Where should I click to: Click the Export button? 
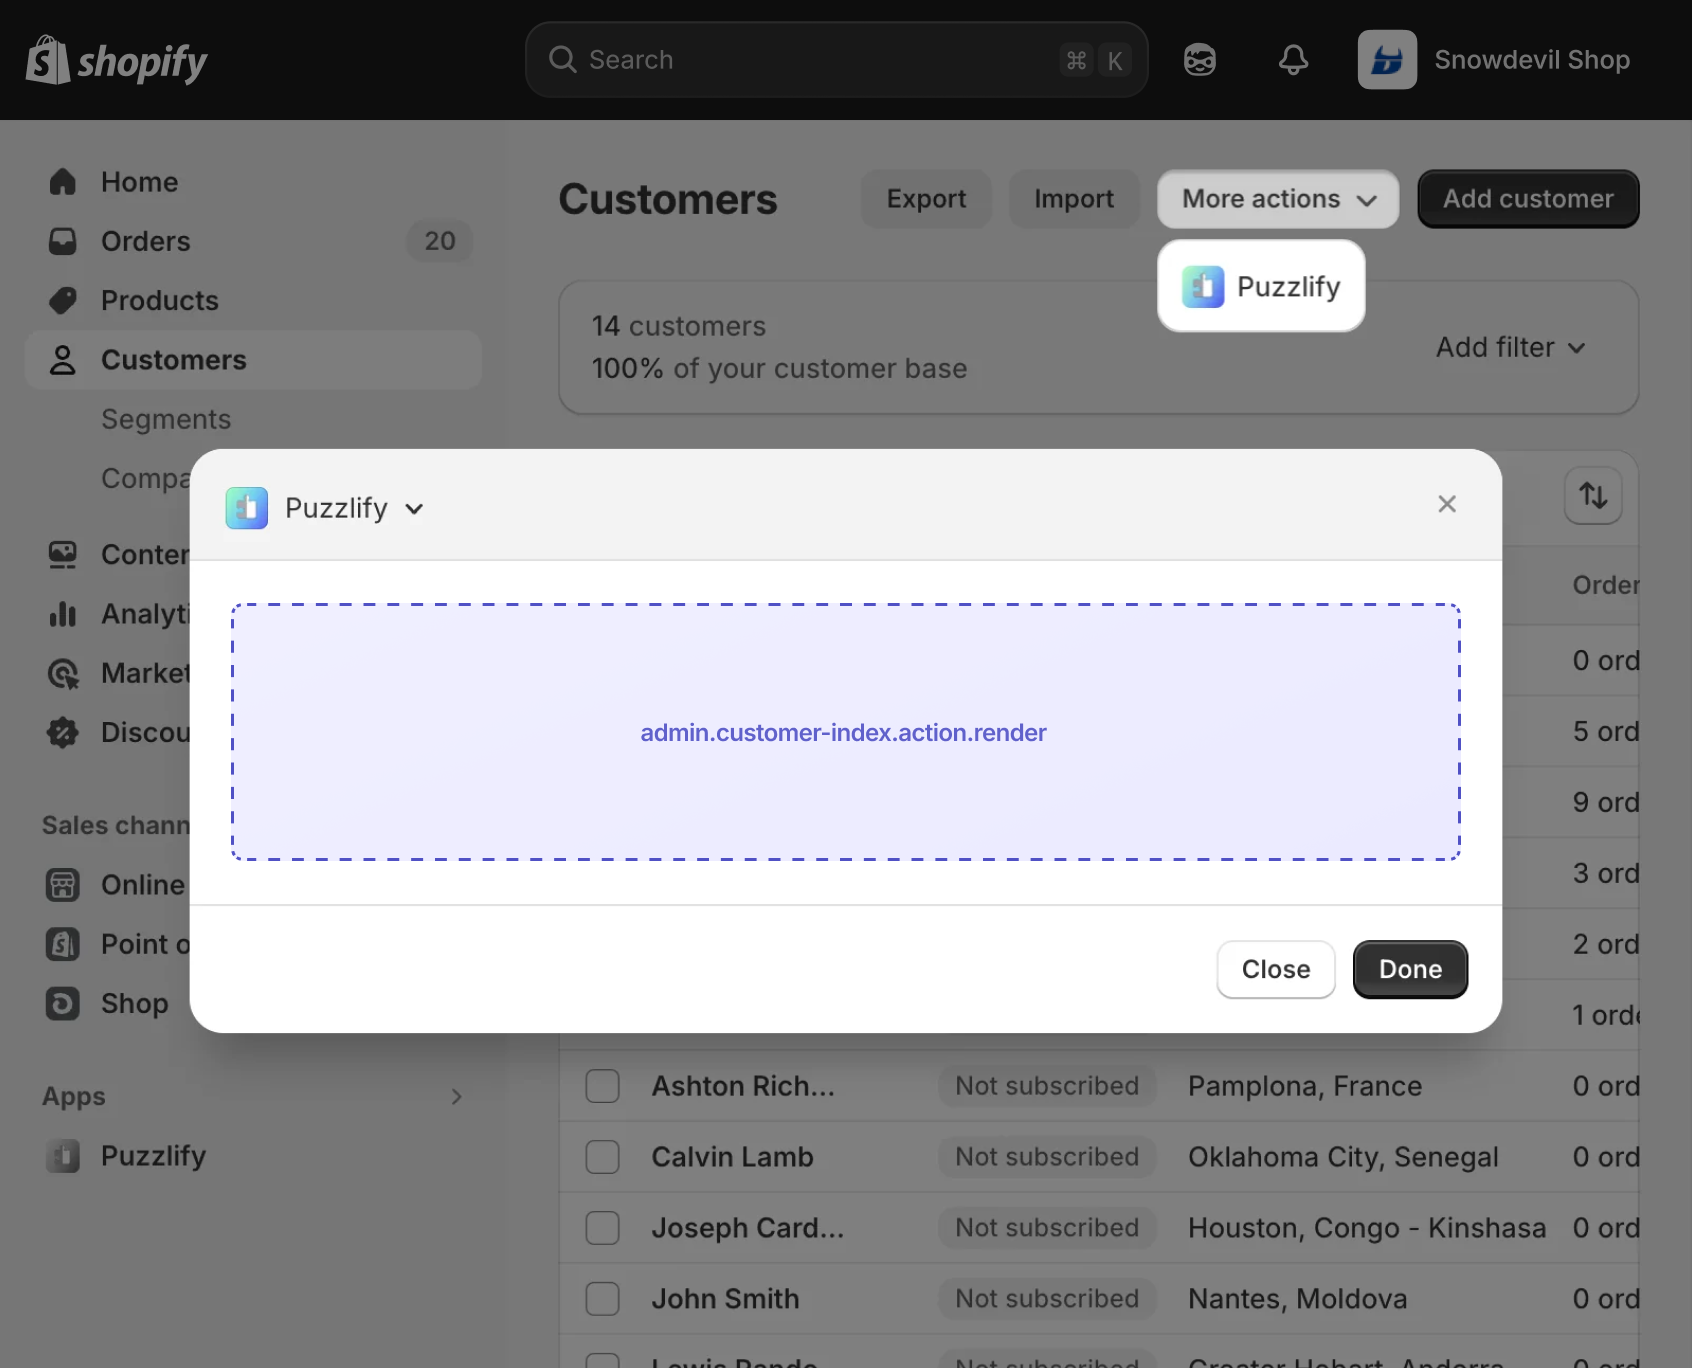click(x=926, y=199)
